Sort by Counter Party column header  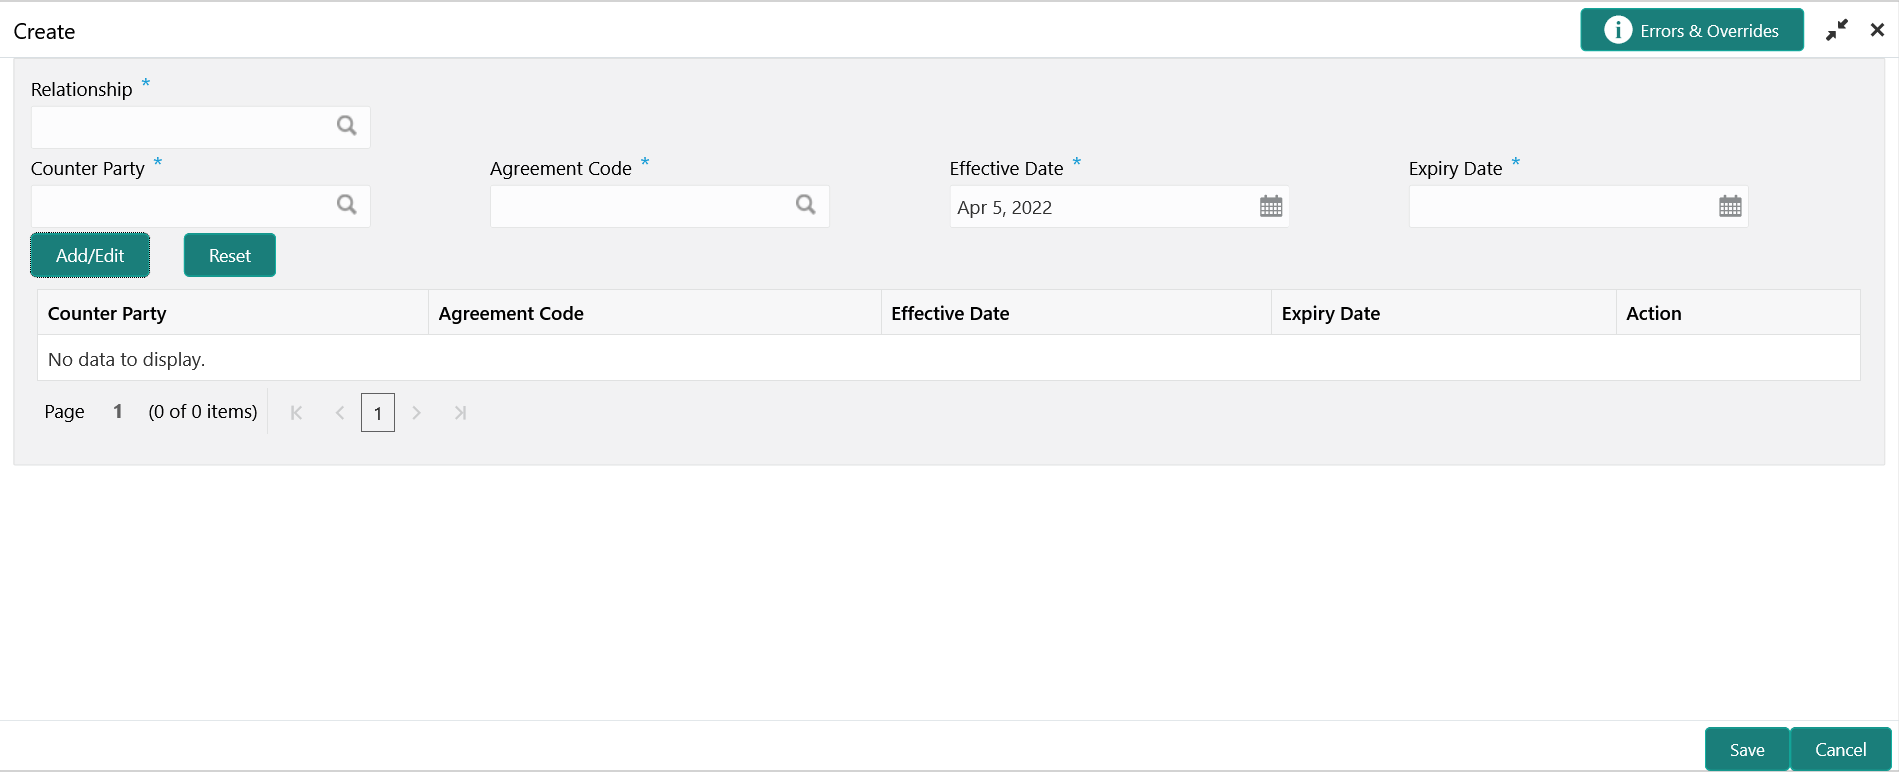click(x=107, y=313)
